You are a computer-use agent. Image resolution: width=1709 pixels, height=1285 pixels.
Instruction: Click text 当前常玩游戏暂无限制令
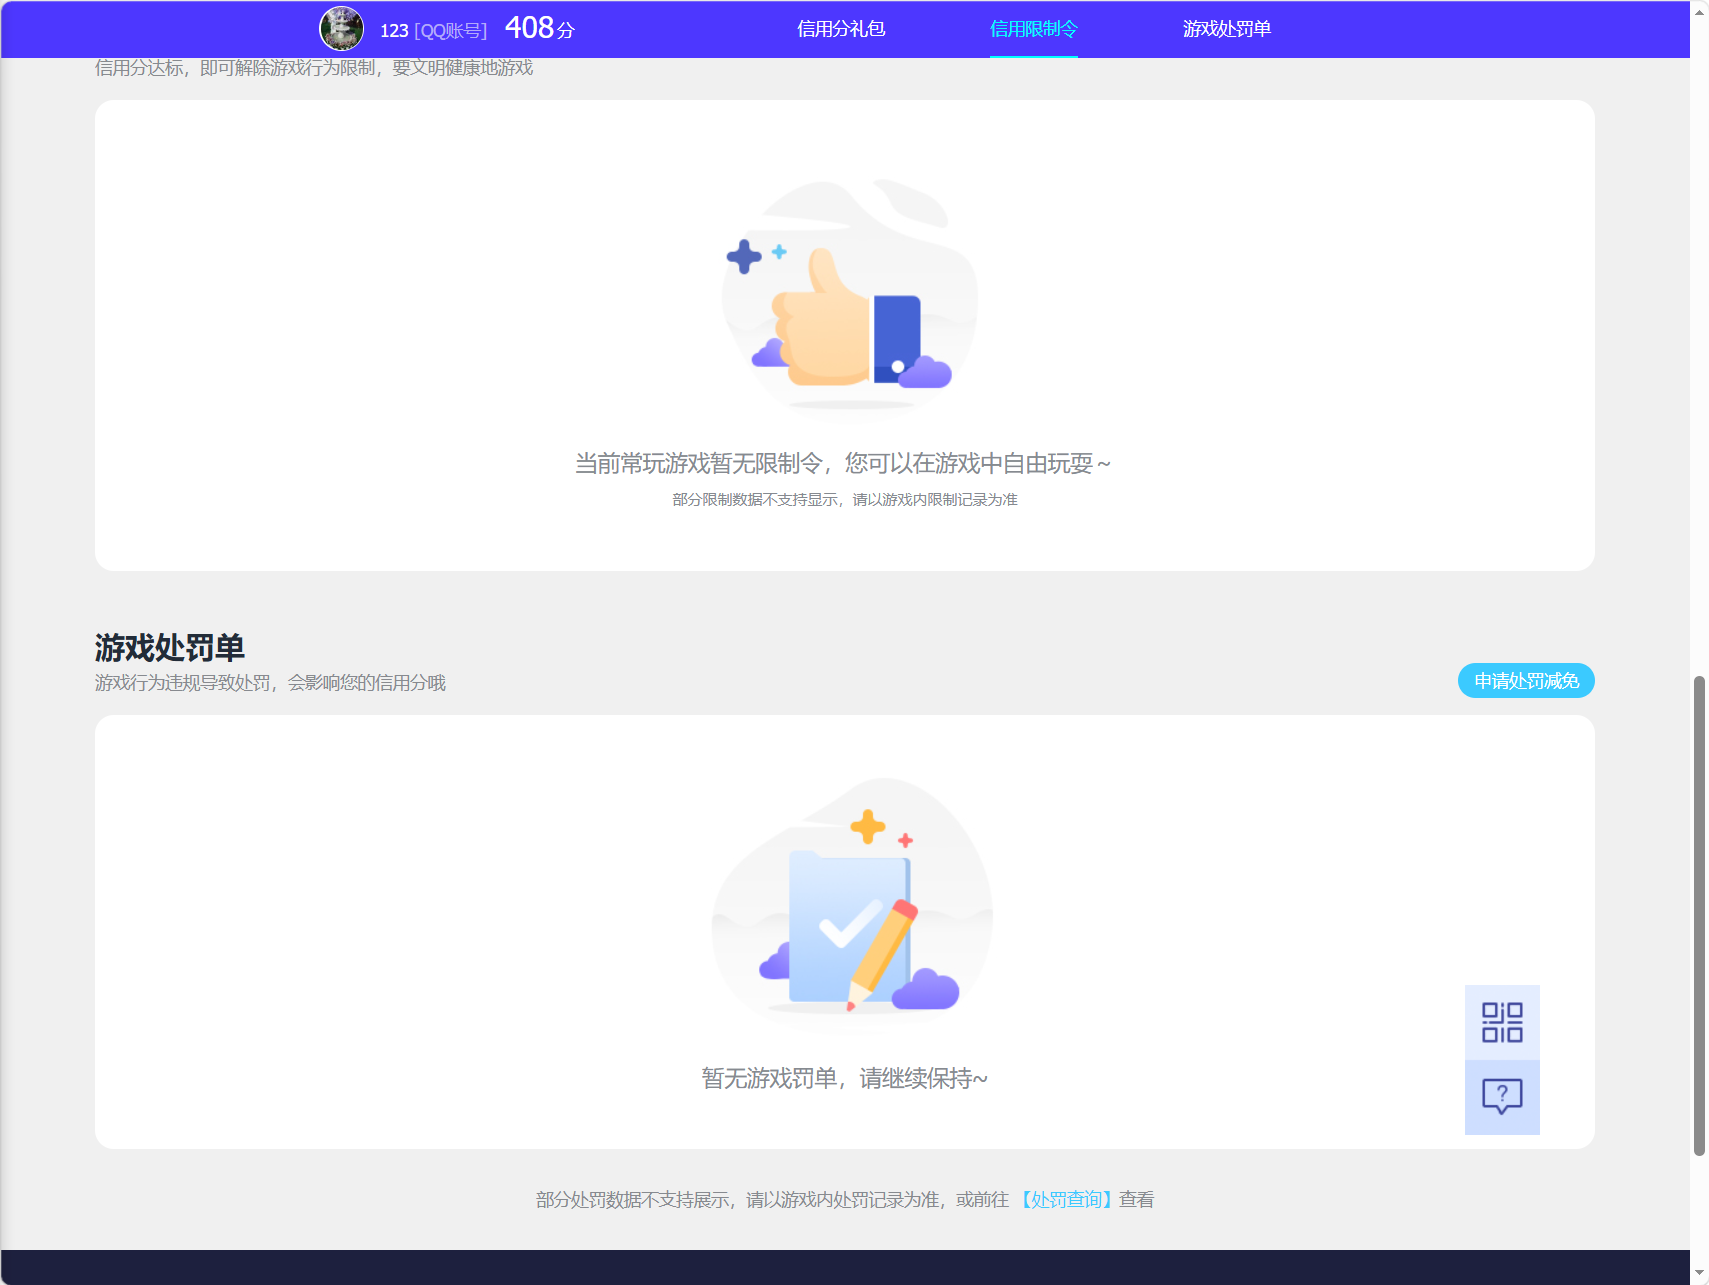[698, 463]
